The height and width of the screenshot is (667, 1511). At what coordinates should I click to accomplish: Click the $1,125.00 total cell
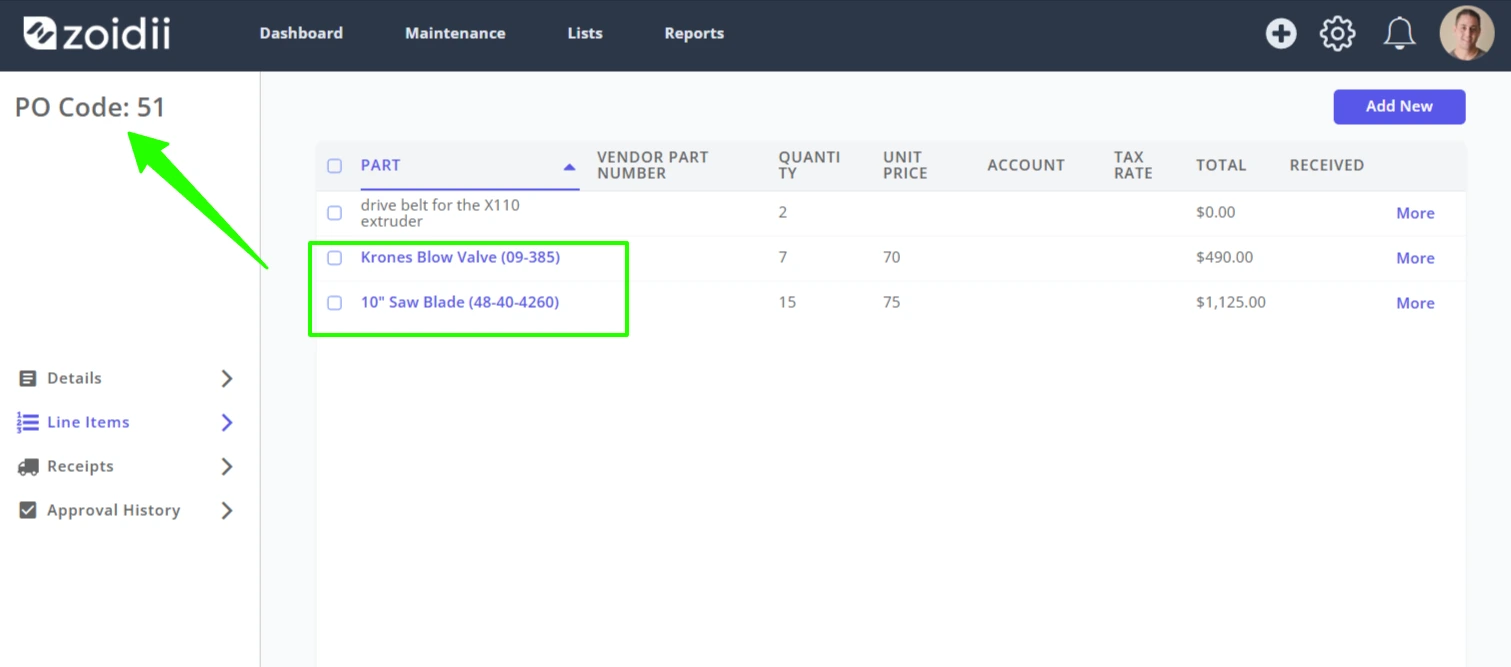tap(1231, 302)
